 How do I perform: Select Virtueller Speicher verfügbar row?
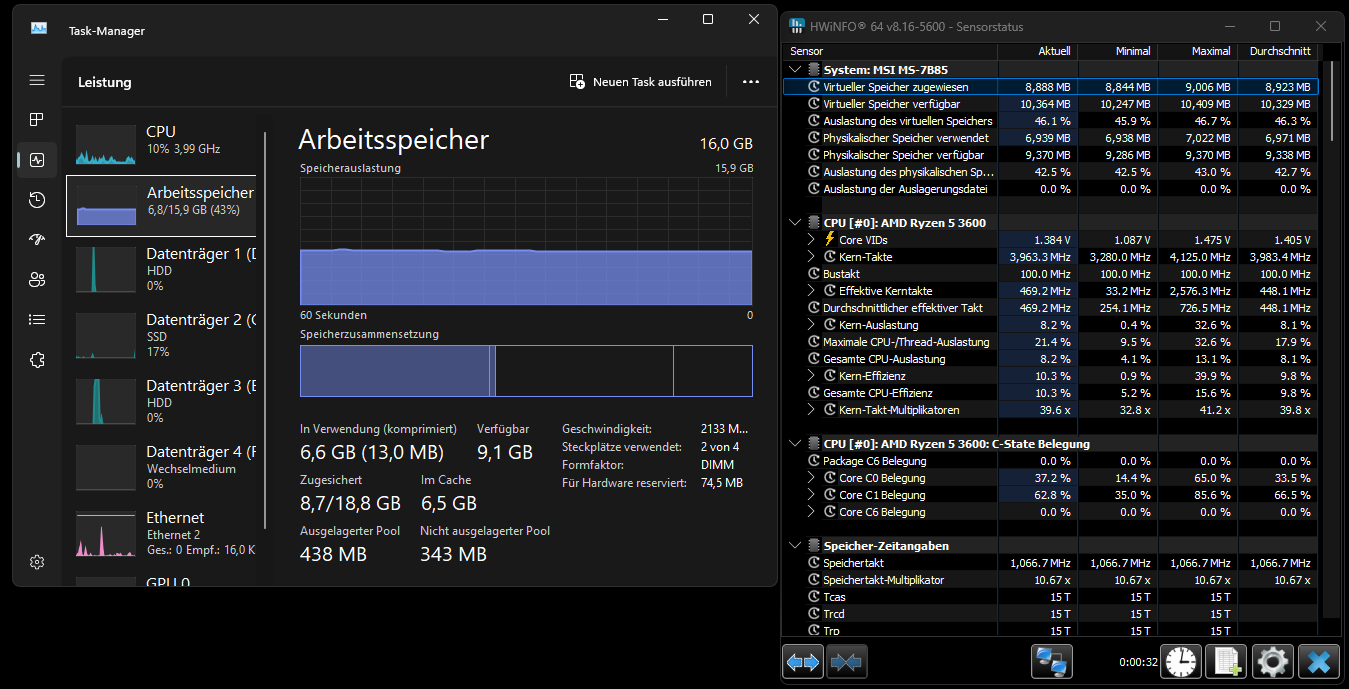(1050, 104)
